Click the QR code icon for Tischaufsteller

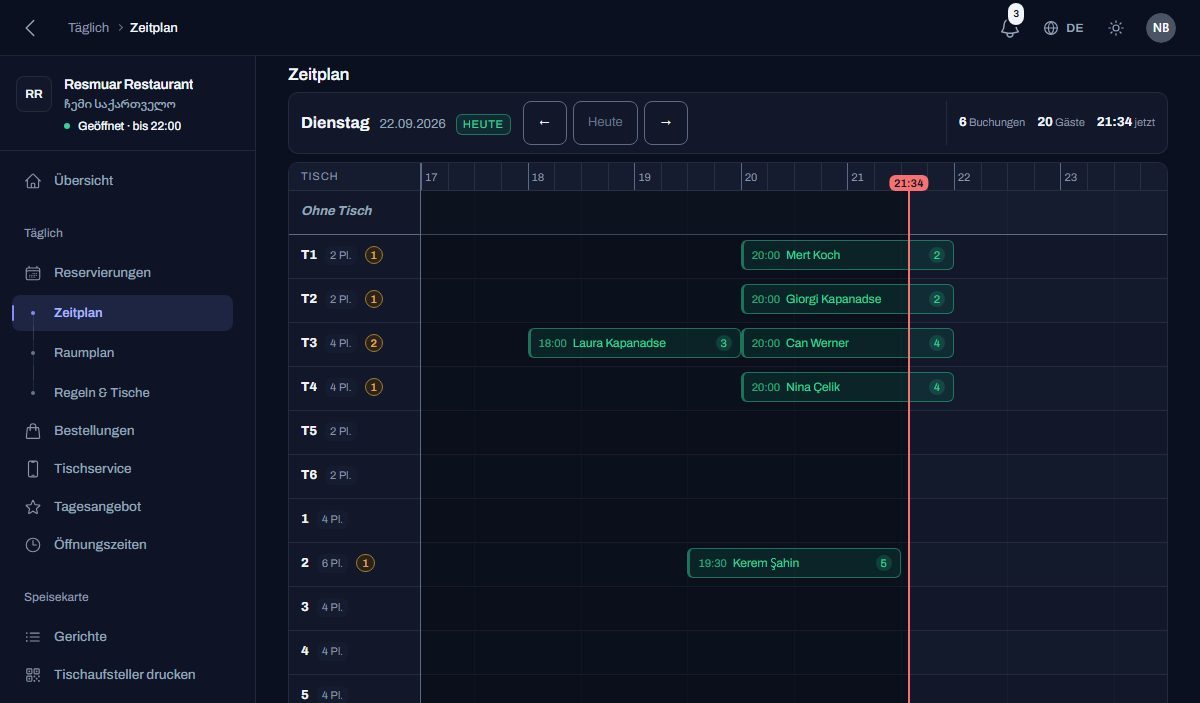33,675
